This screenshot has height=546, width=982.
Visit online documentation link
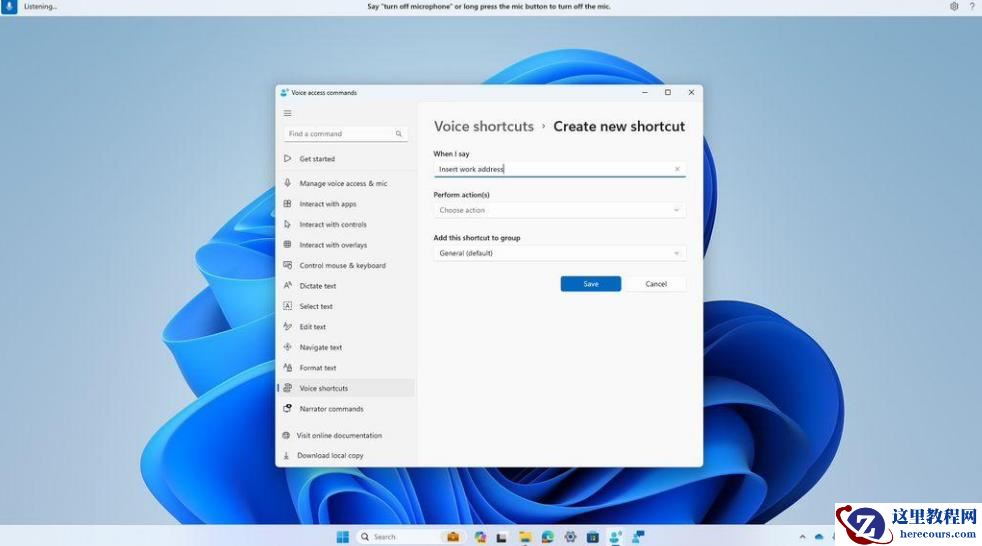point(339,435)
